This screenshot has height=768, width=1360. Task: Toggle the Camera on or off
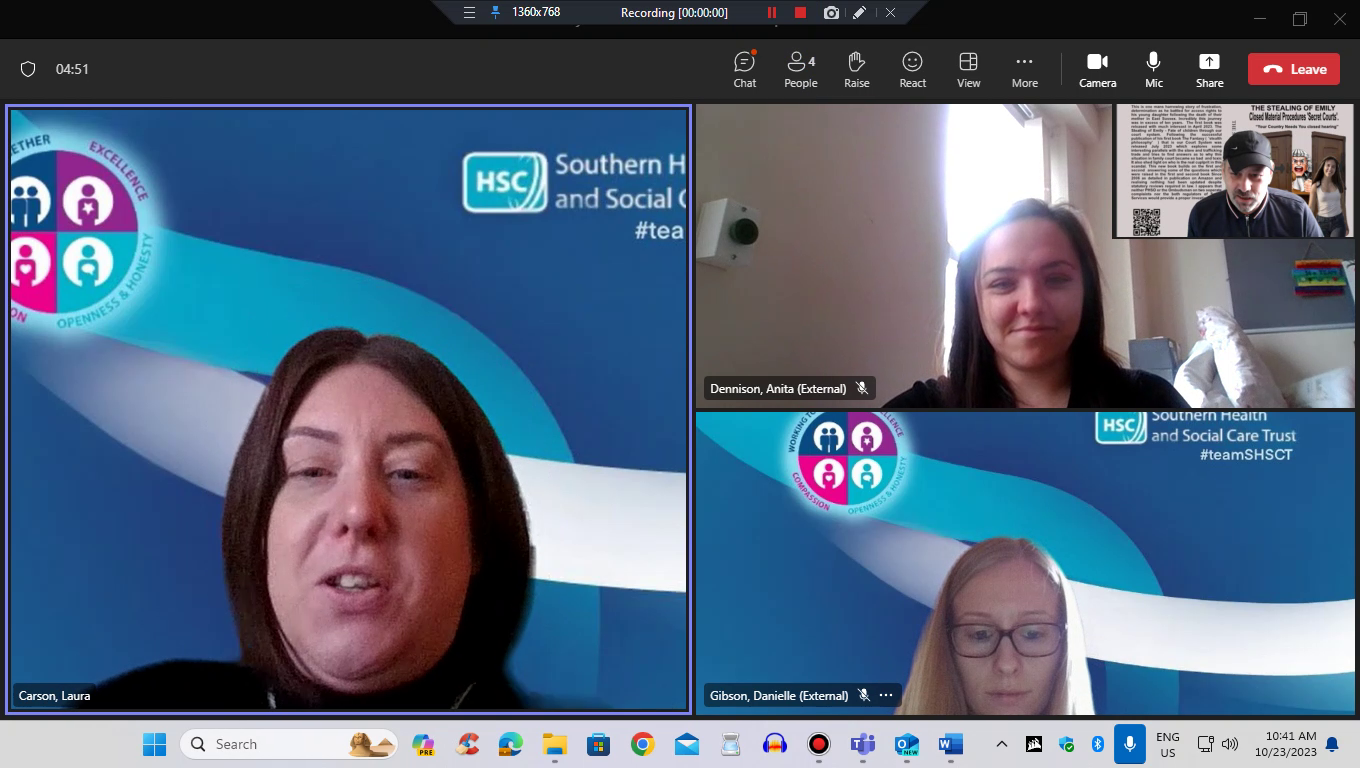coord(1097,69)
